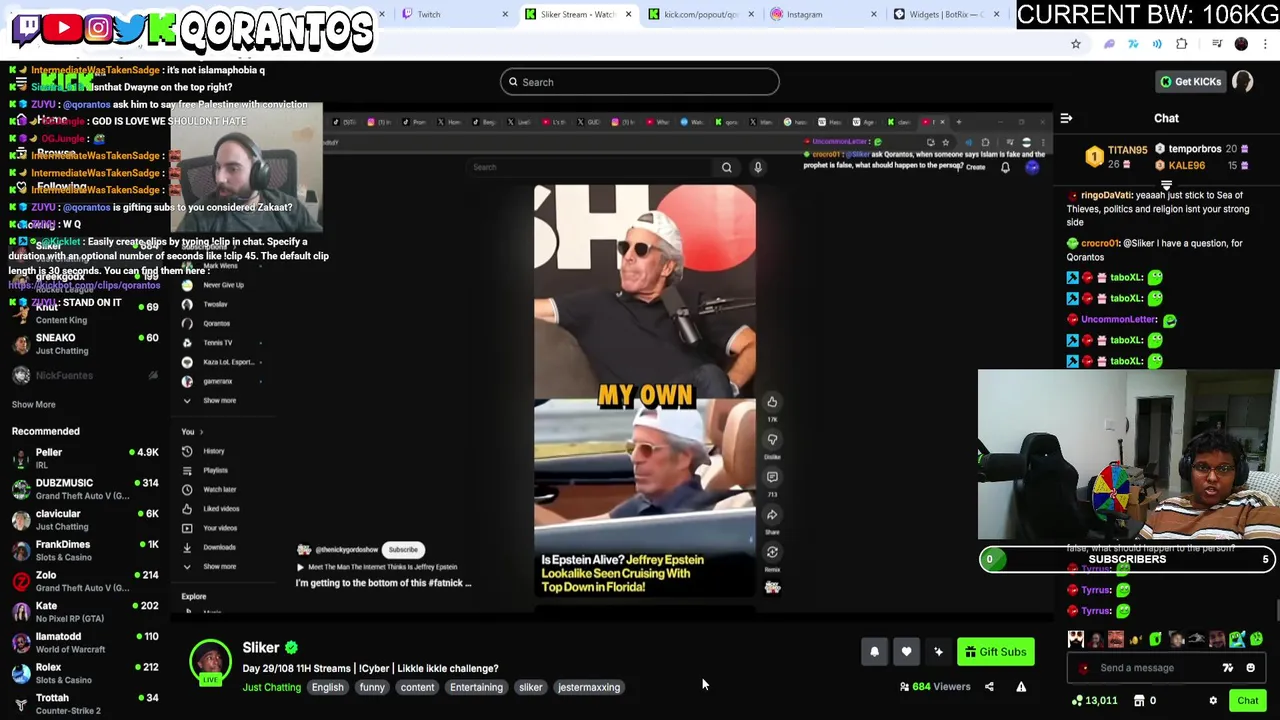Select the Sliker Stream browser tab
This screenshot has width=1280, height=720.
[578, 14]
